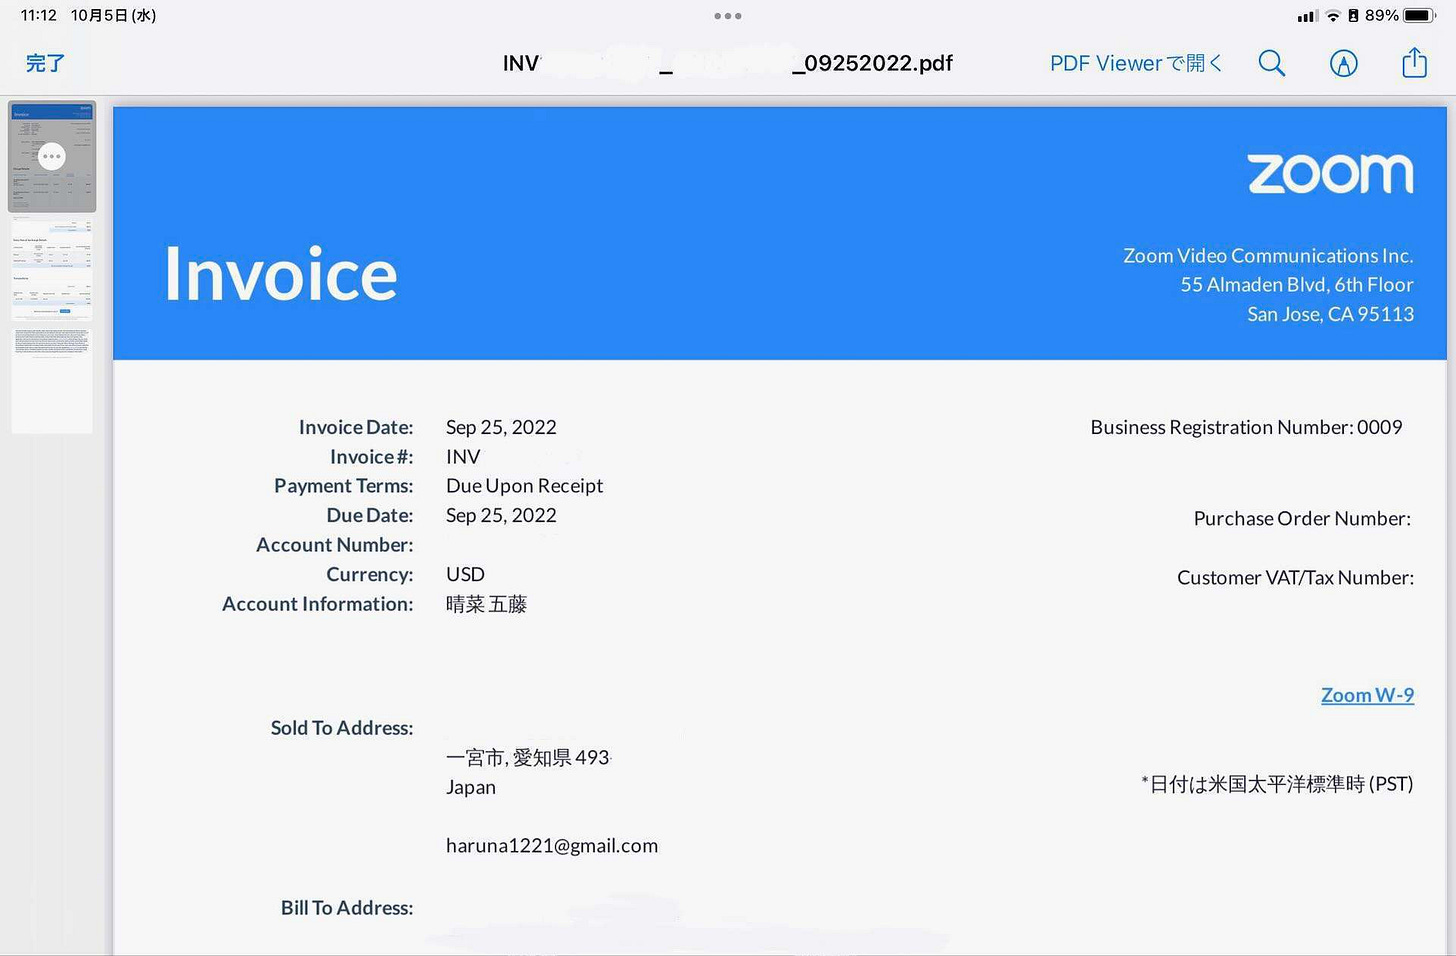This screenshot has height=956, width=1456.
Task: Click the Purchase Order Number label
Action: pos(1302,518)
